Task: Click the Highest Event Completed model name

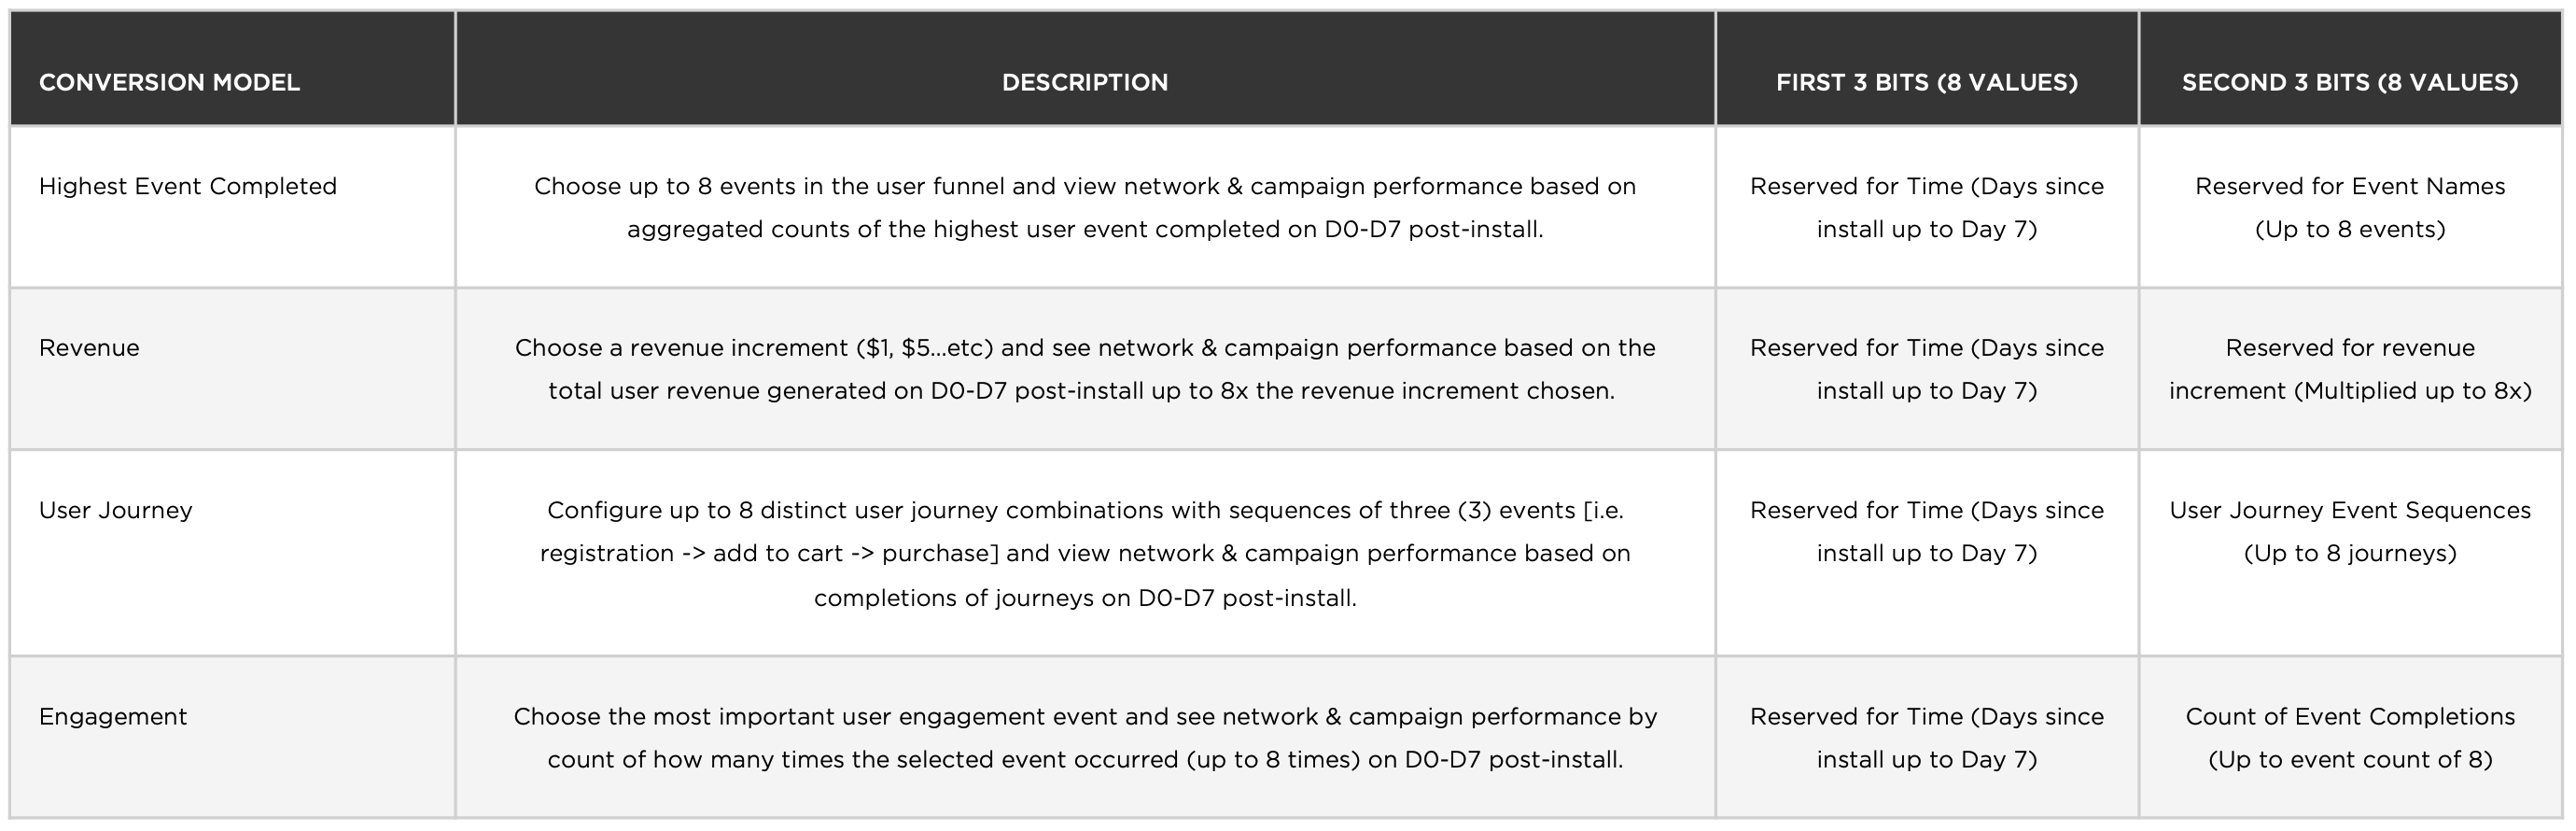Action: (188, 186)
